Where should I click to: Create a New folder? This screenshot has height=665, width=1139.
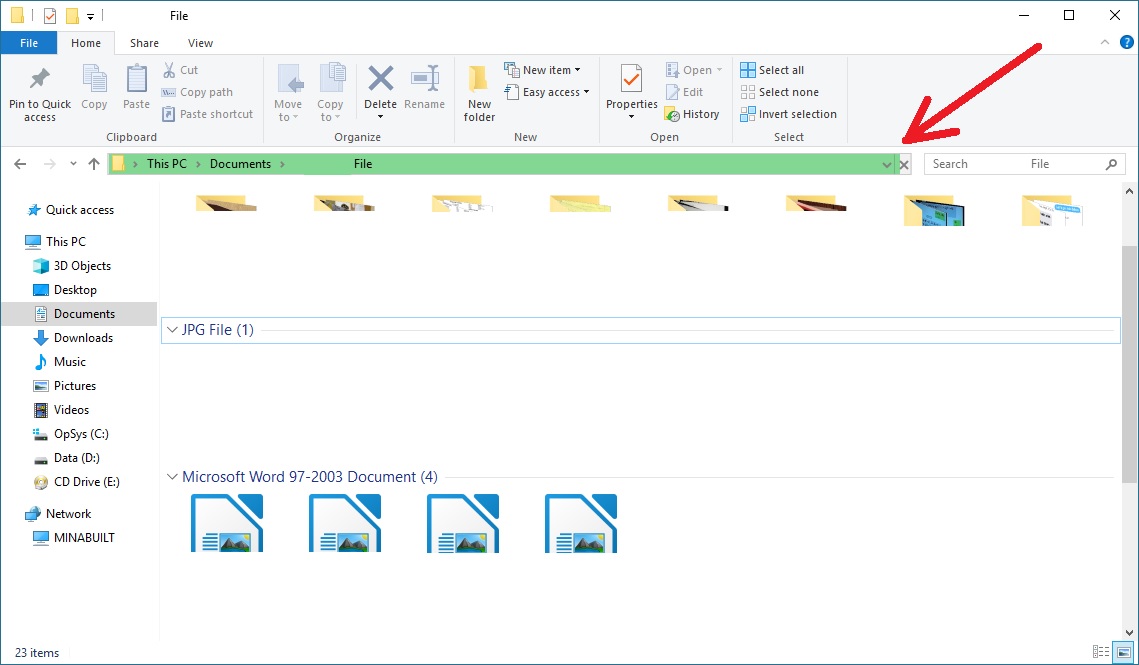click(479, 93)
